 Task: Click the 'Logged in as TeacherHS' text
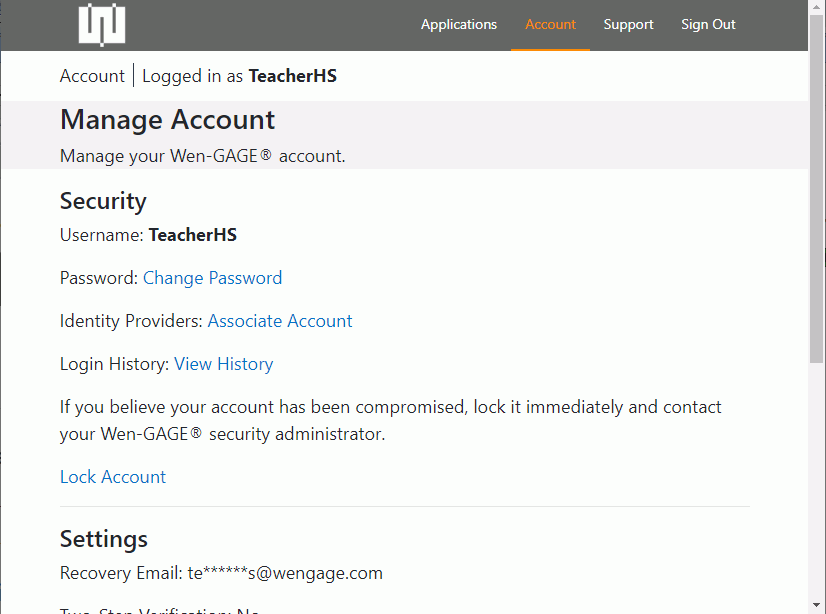tap(239, 76)
